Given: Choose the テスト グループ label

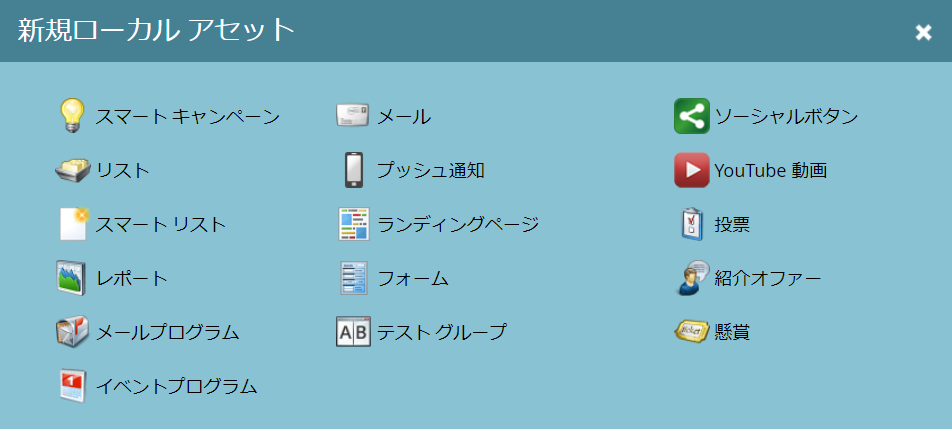Looking at the screenshot, I should point(441,332).
